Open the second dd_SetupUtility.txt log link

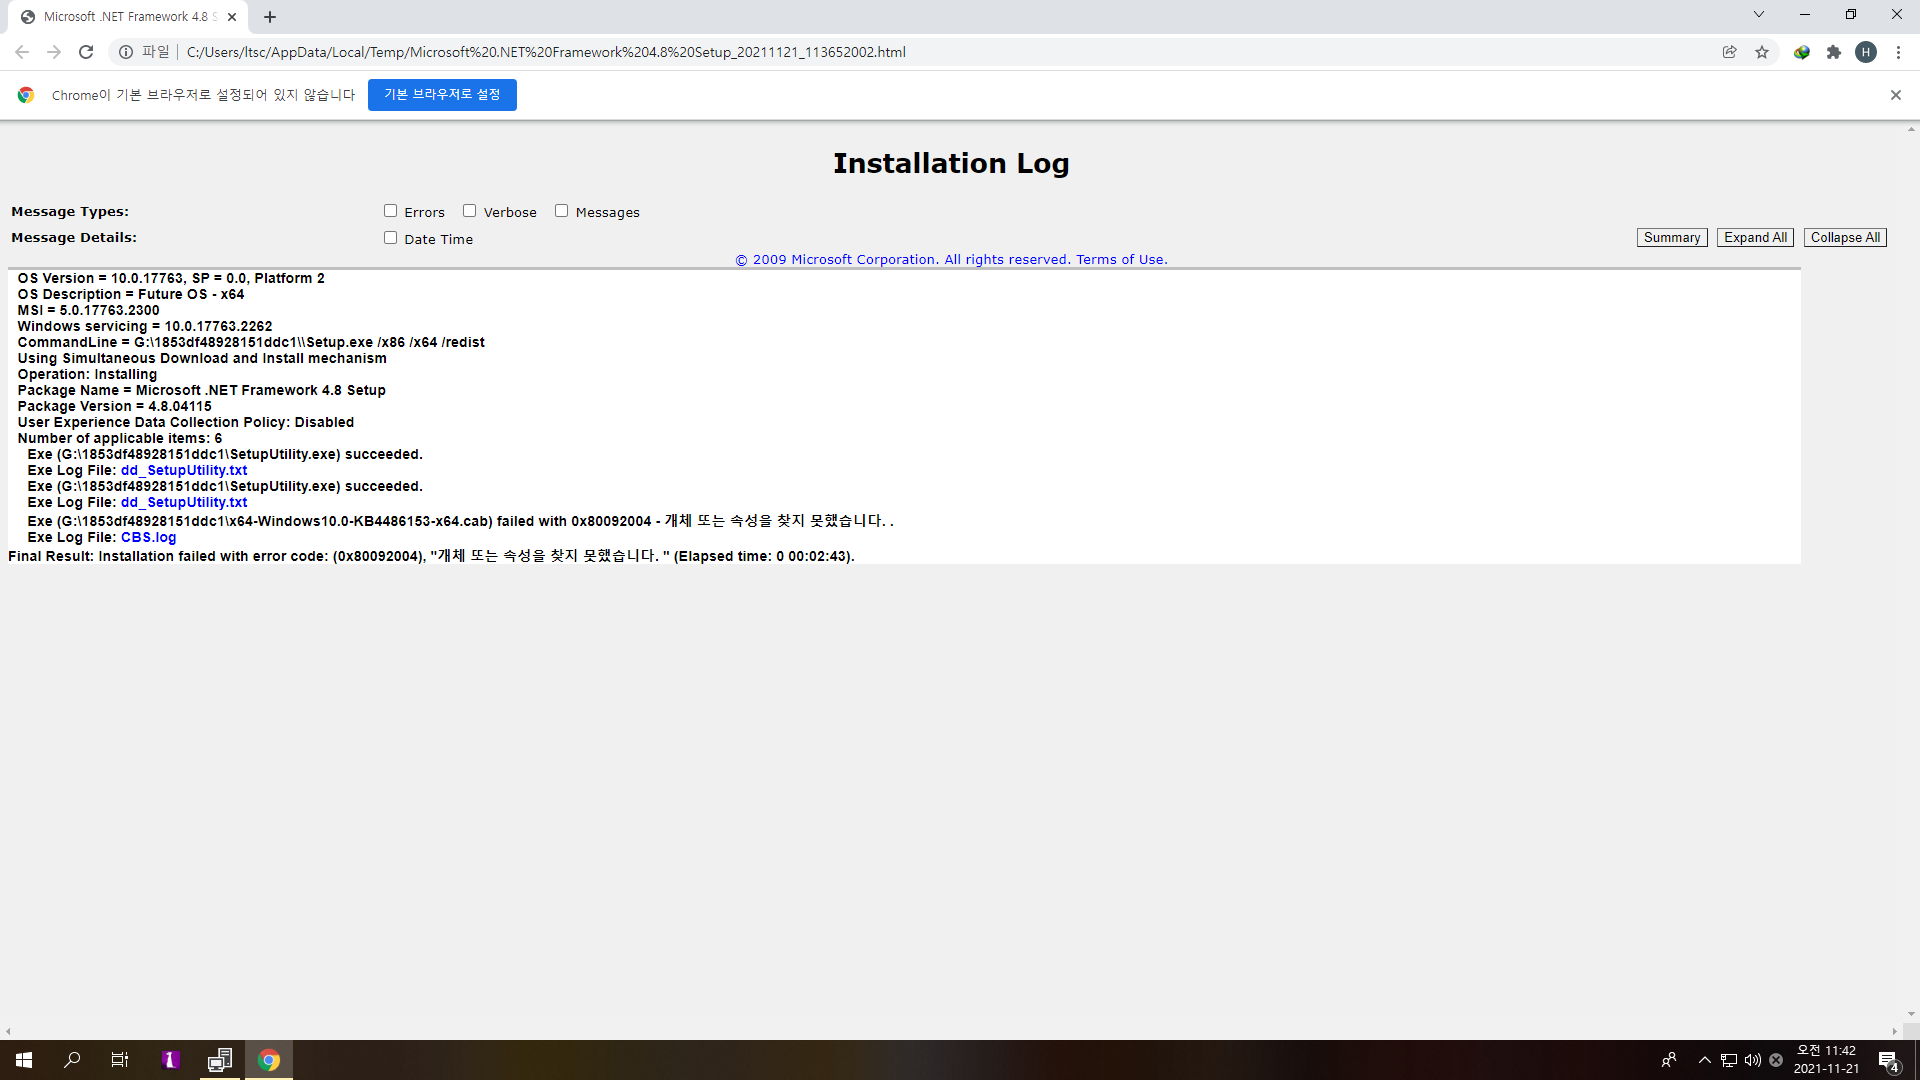point(184,502)
